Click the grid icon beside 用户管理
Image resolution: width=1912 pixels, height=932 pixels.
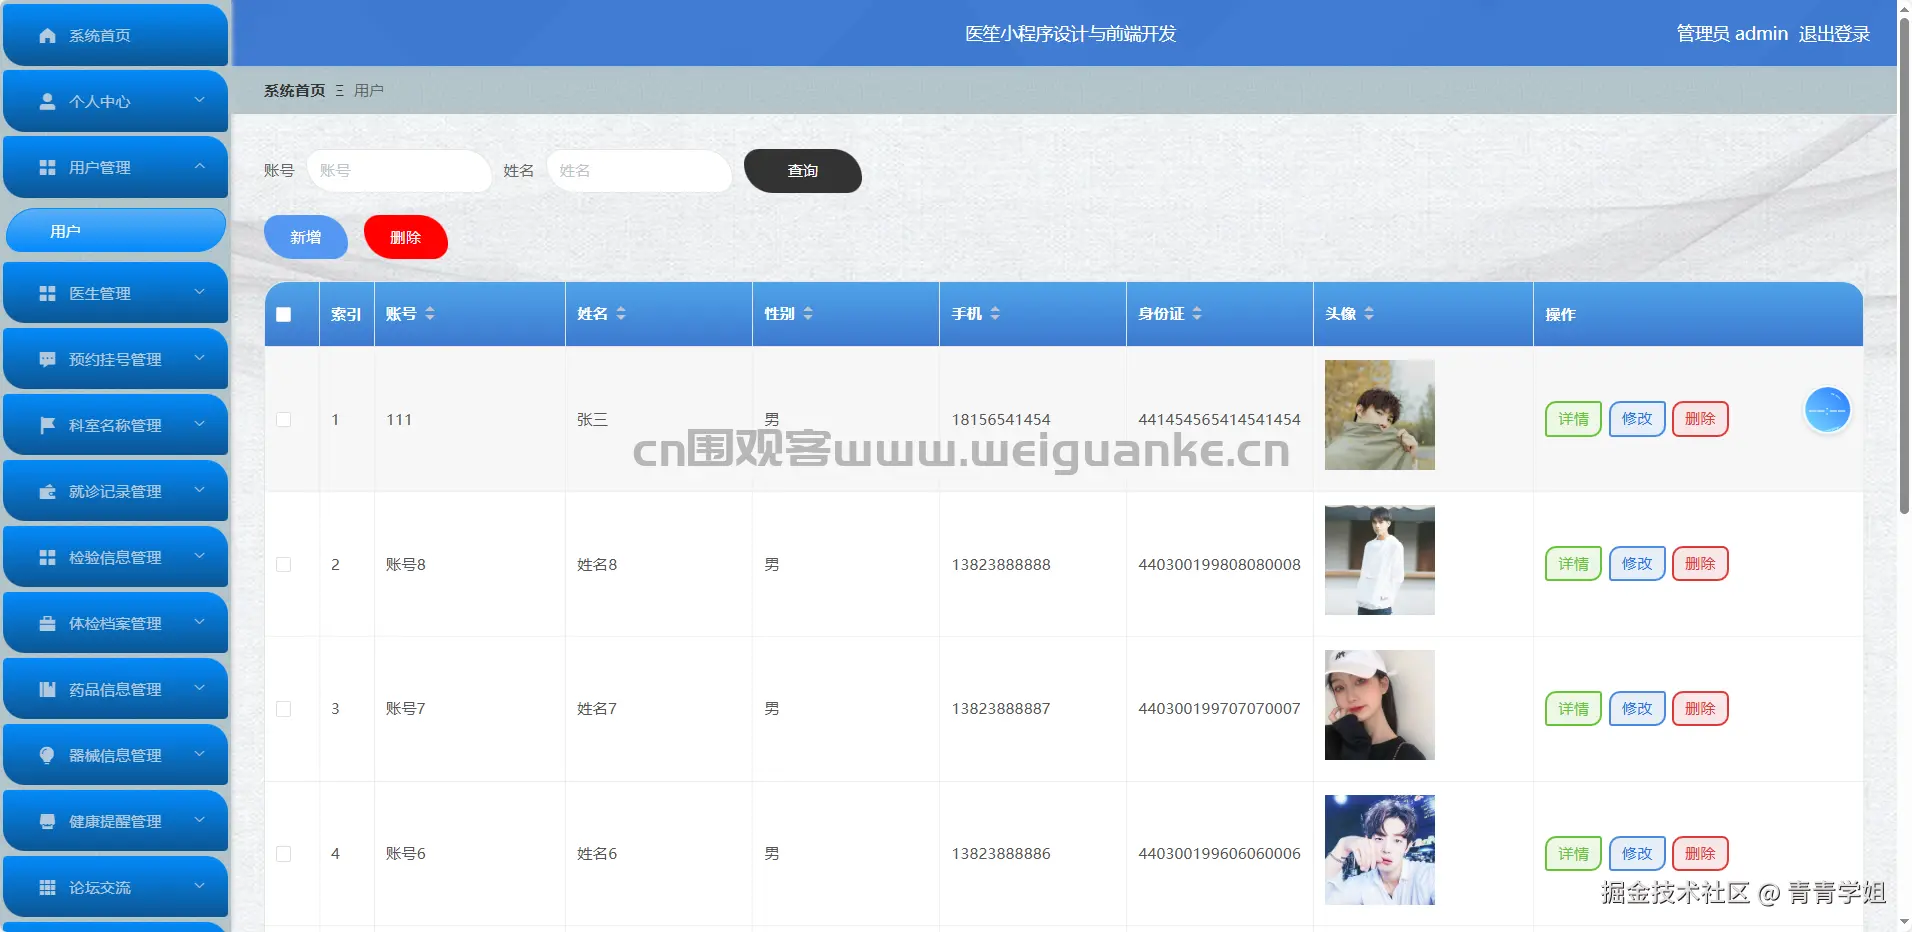(47, 168)
